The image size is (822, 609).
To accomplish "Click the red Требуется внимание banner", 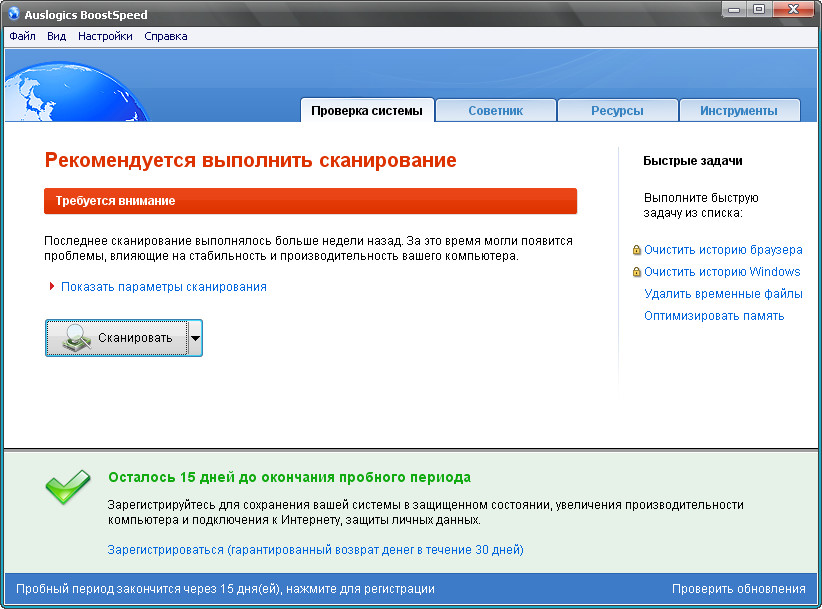I will click(310, 201).
